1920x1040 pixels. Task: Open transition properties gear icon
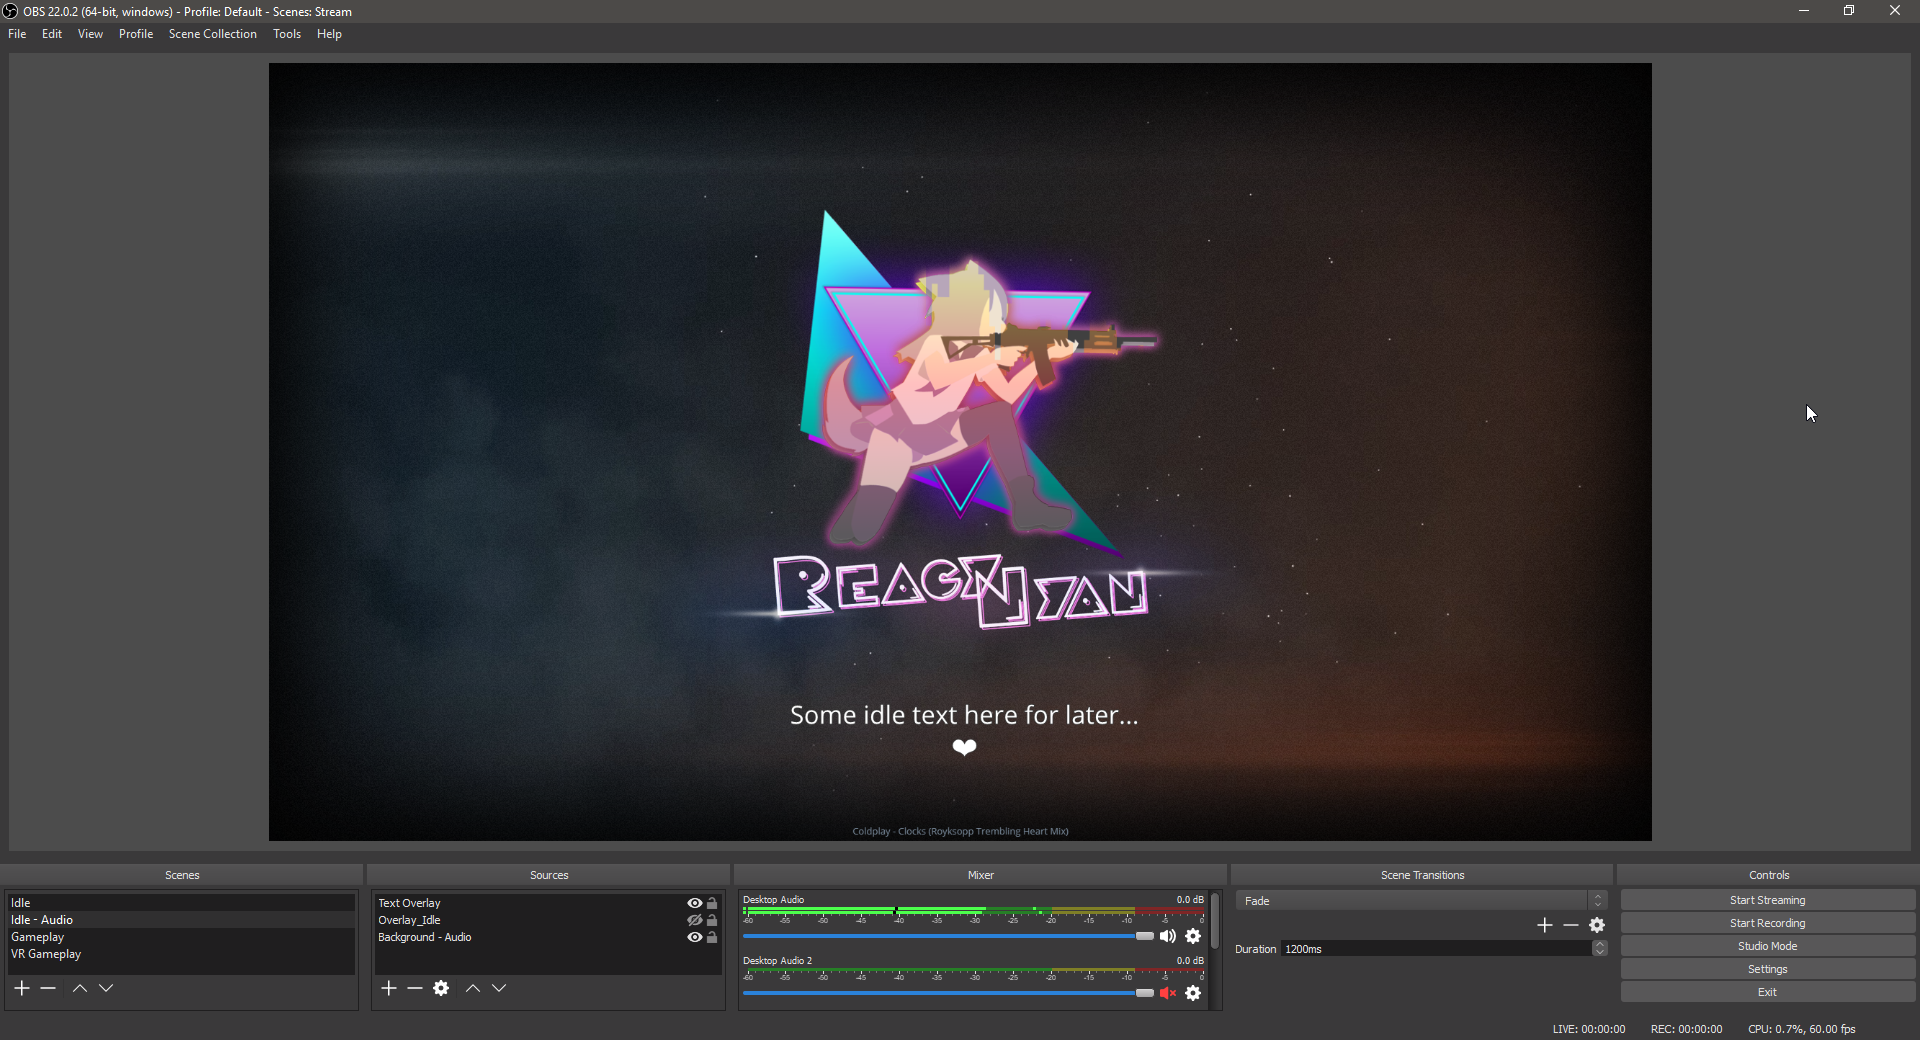1597,925
